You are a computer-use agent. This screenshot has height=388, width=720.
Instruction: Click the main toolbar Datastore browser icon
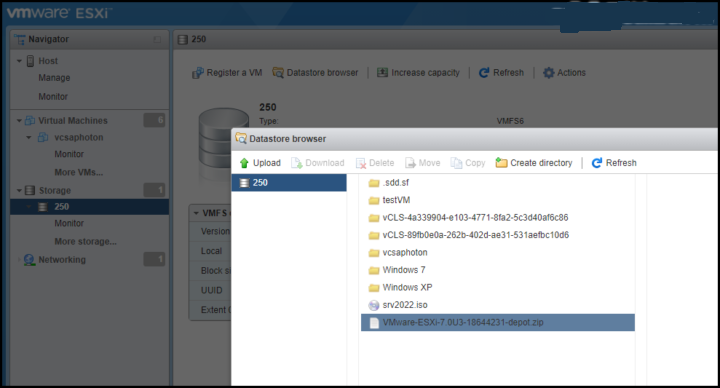278,73
